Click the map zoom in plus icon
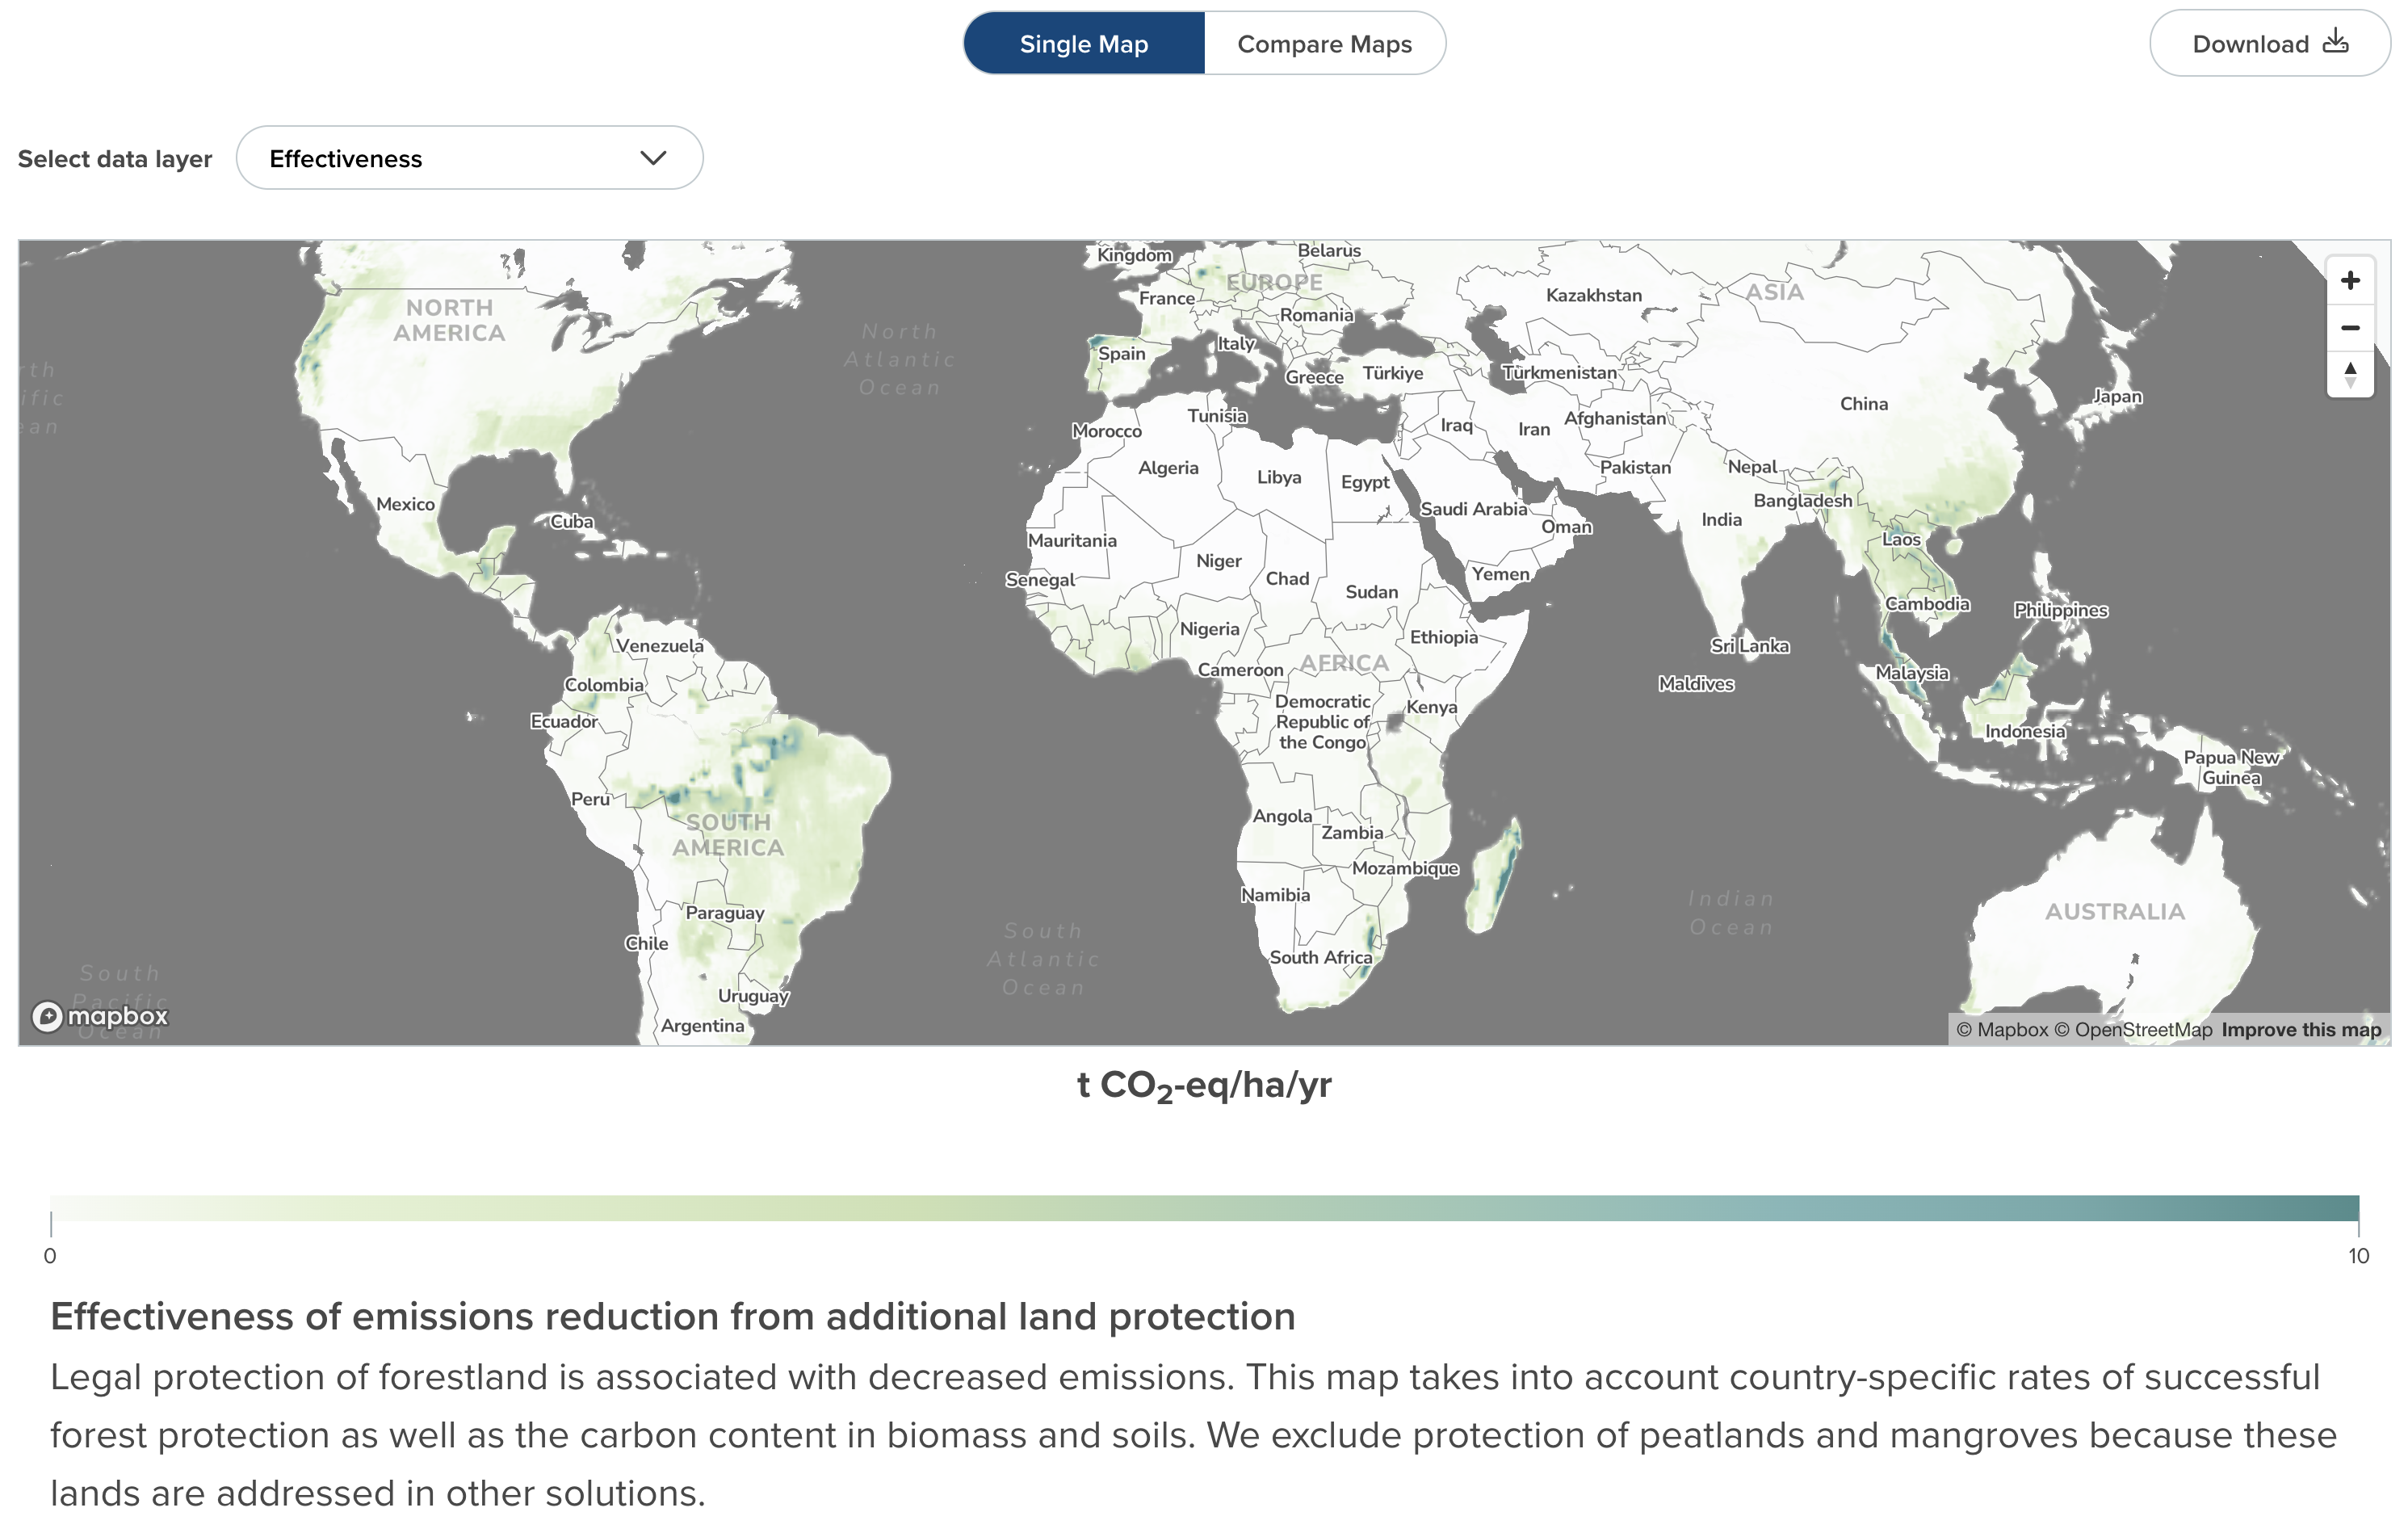Screen dimensions: 2408x1533 click(x=2350, y=281)
